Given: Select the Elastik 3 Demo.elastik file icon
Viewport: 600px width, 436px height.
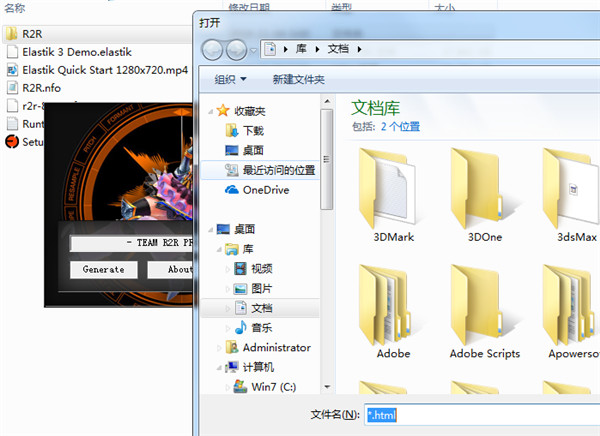Looking at the screenshot, I should point(12,52).
